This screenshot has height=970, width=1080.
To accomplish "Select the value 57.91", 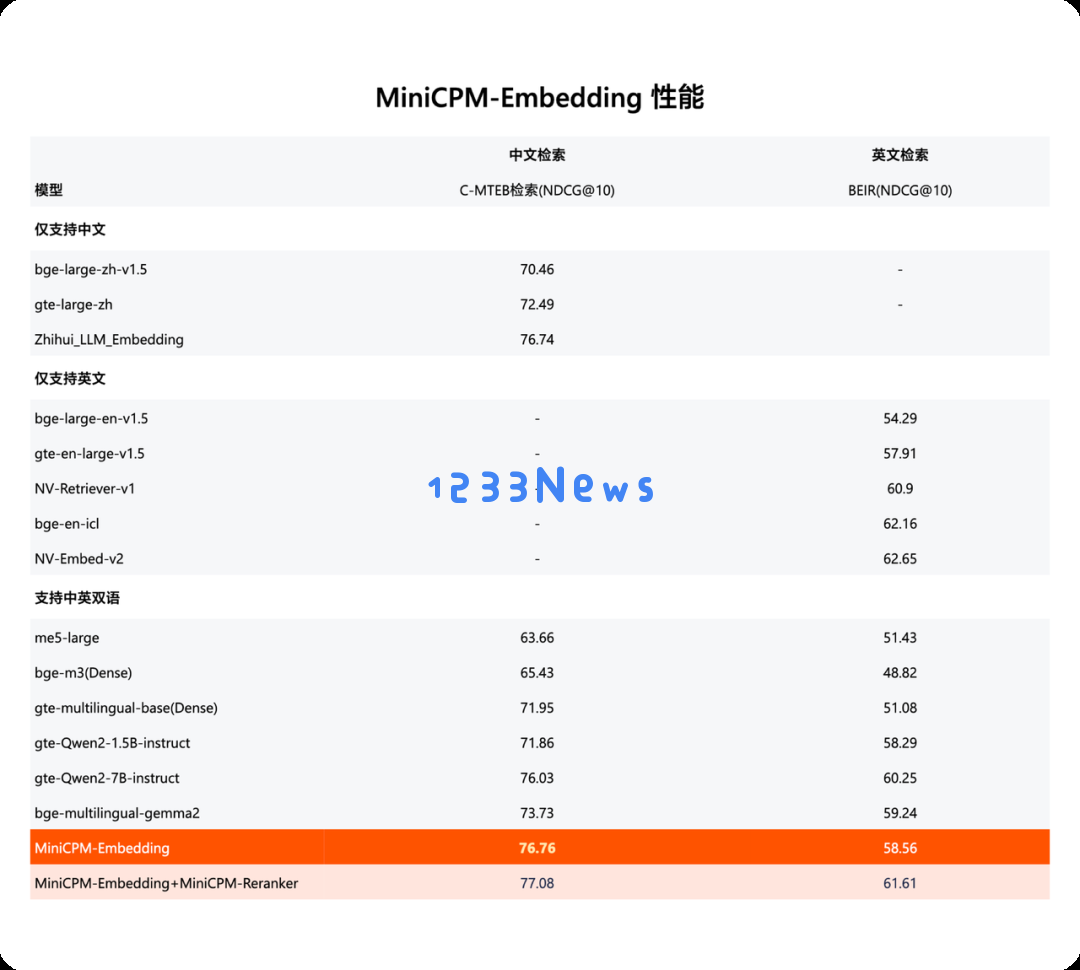I will pyautogui.click(x=900, y=453).
